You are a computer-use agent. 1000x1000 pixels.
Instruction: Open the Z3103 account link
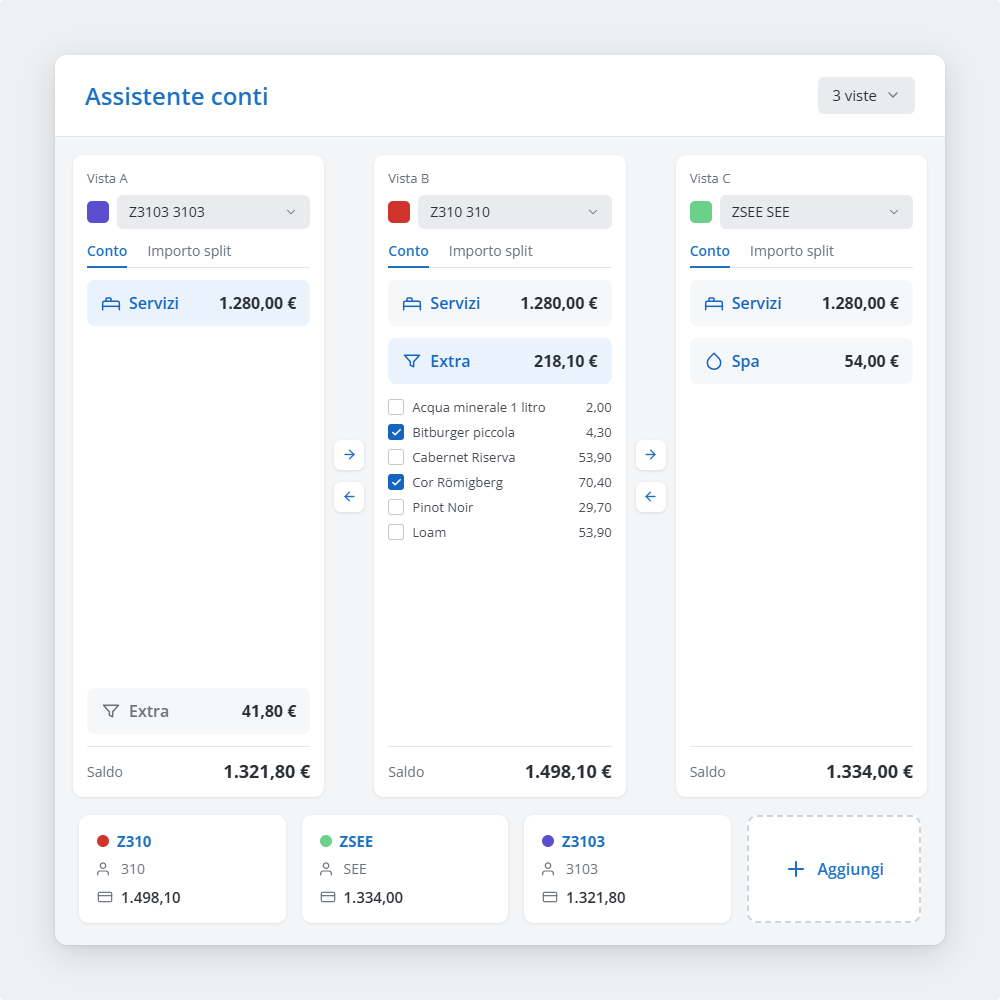[583, 842]
